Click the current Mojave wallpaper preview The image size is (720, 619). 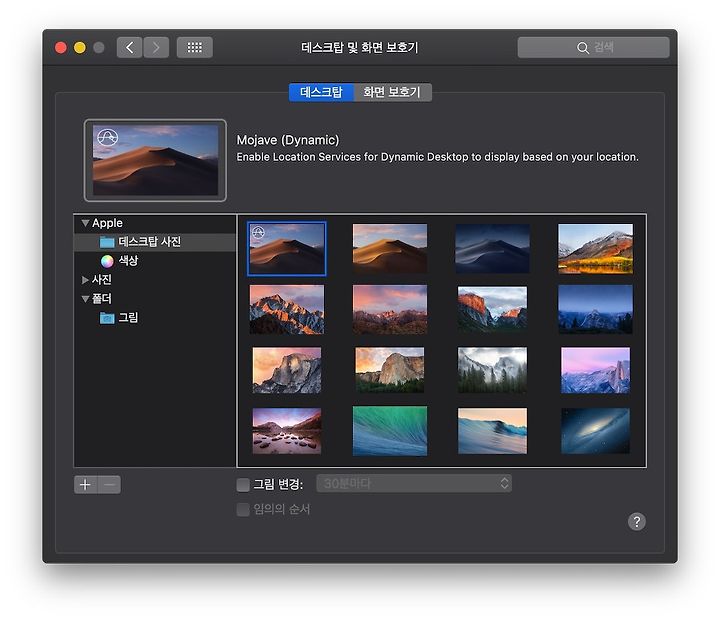pyautogui.click(x=155, y=160)
